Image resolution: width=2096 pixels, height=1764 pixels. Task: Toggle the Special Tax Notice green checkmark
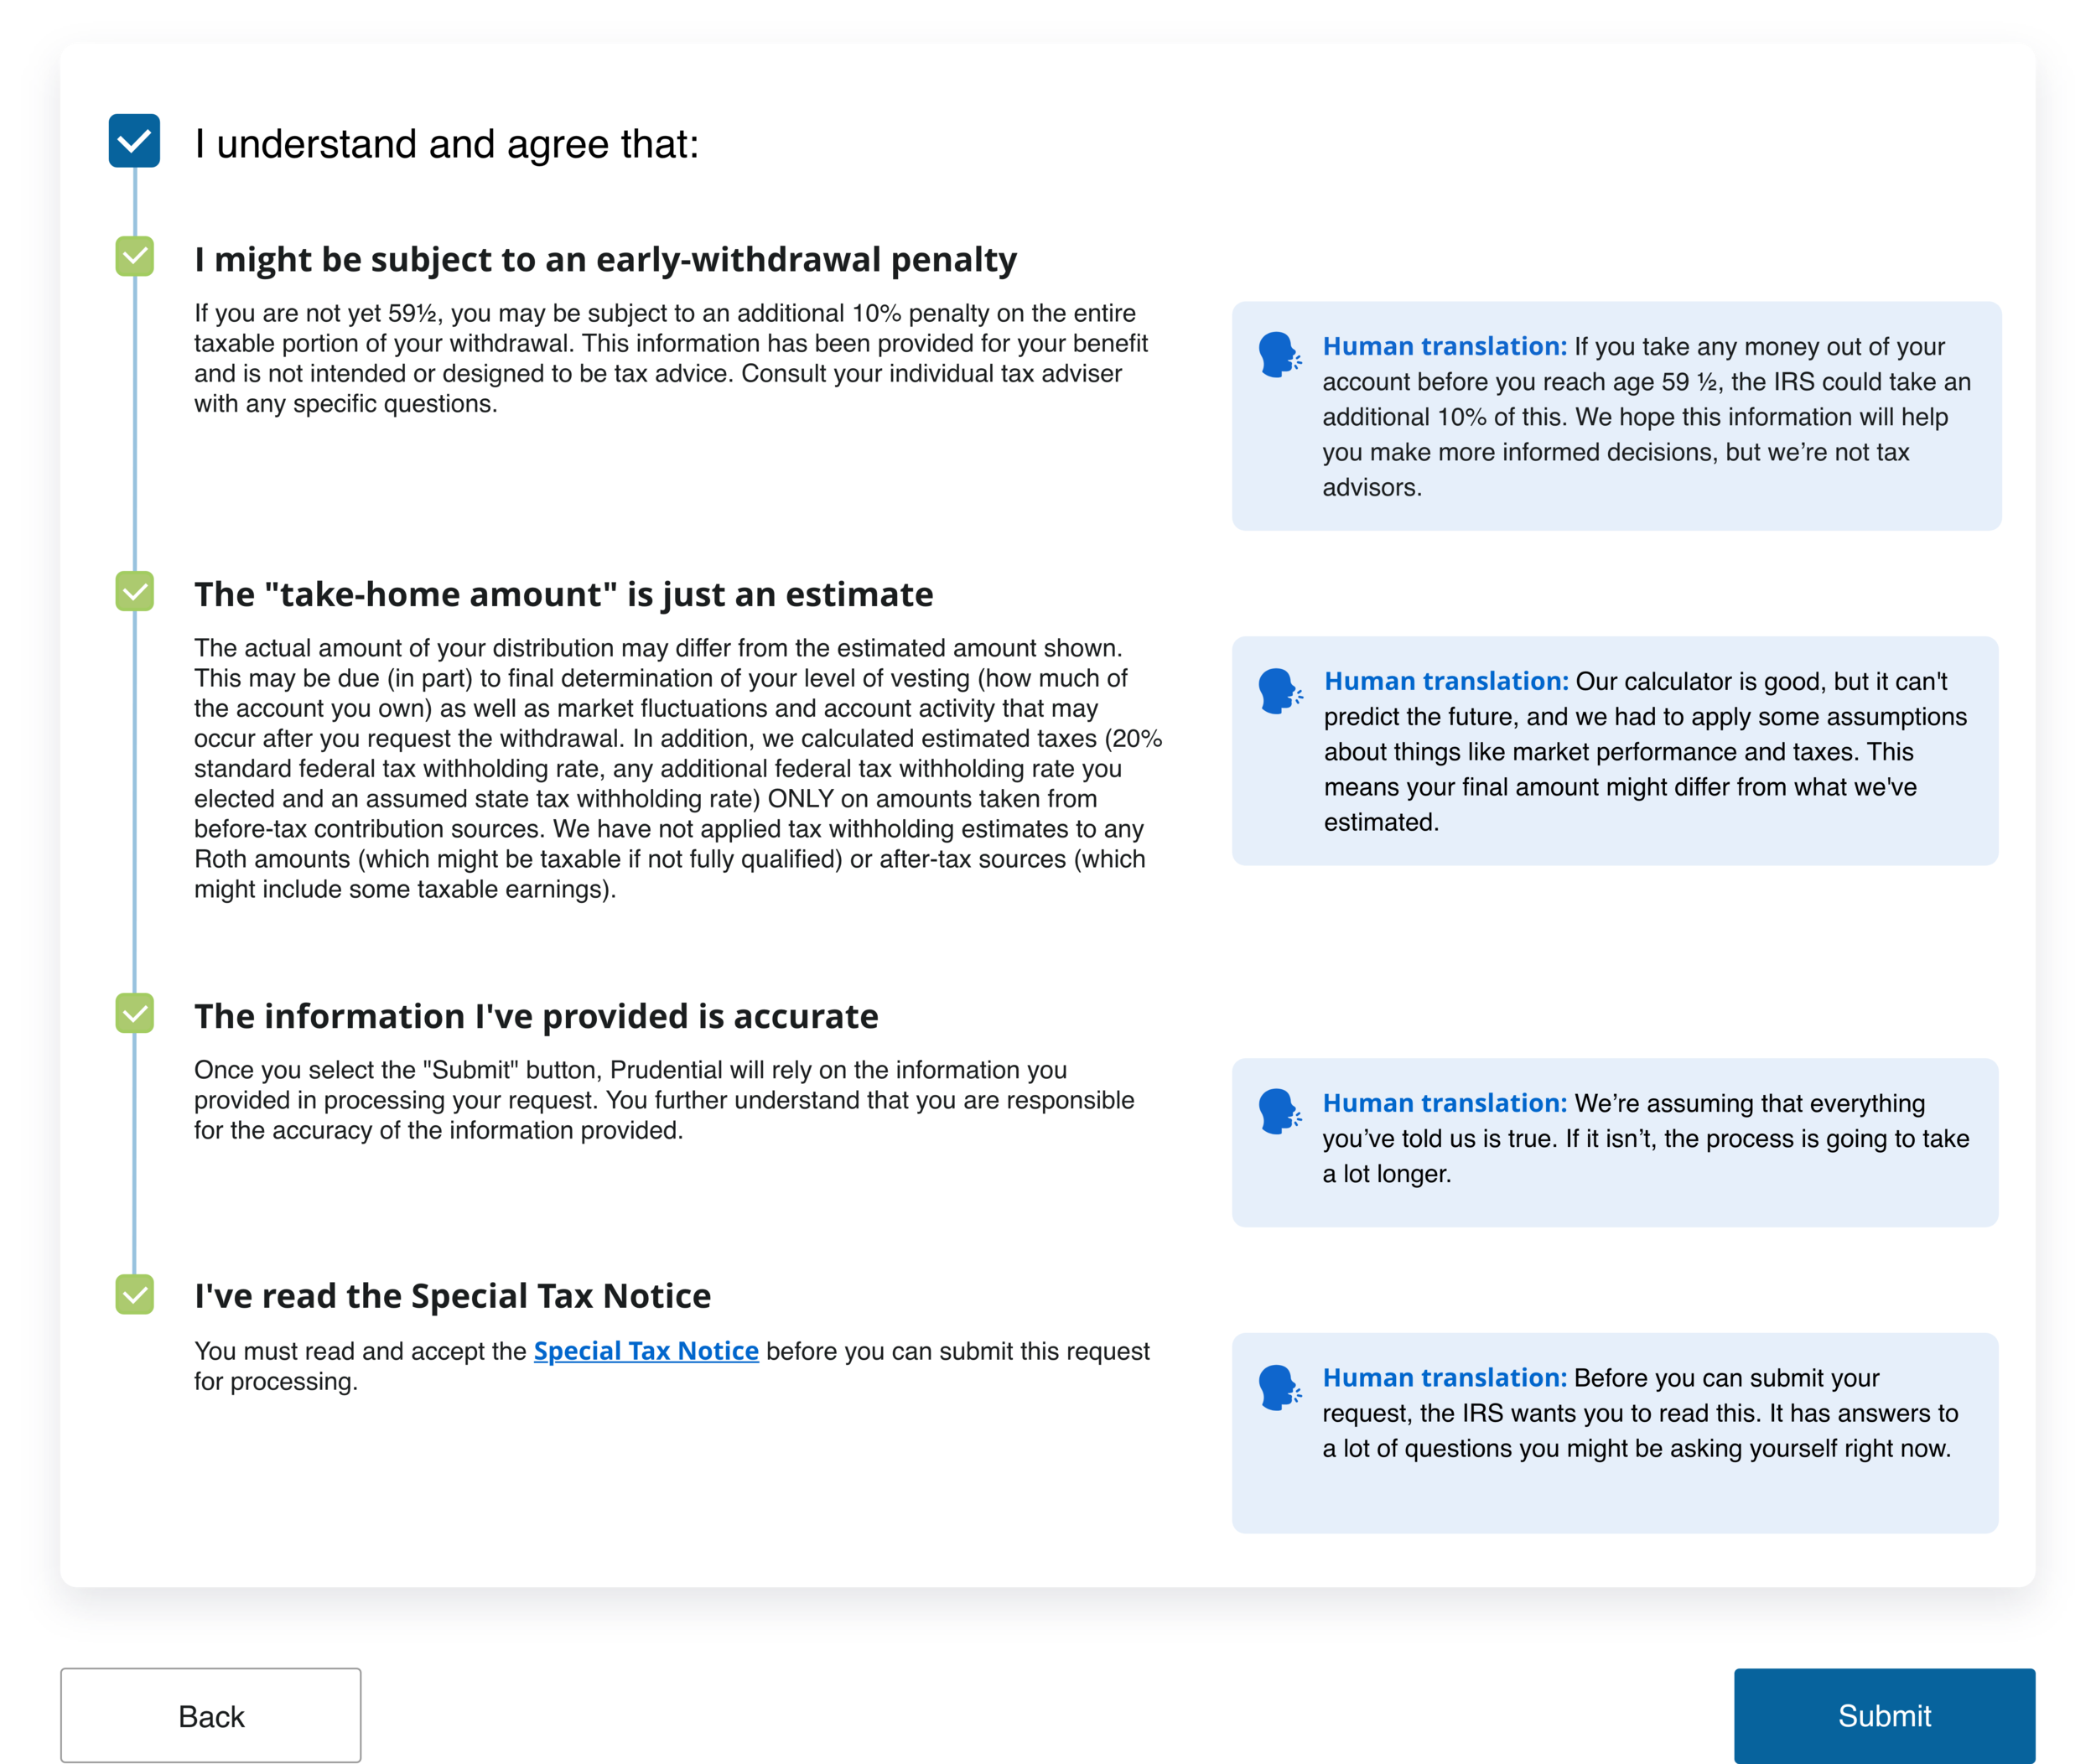(134, 1294)
